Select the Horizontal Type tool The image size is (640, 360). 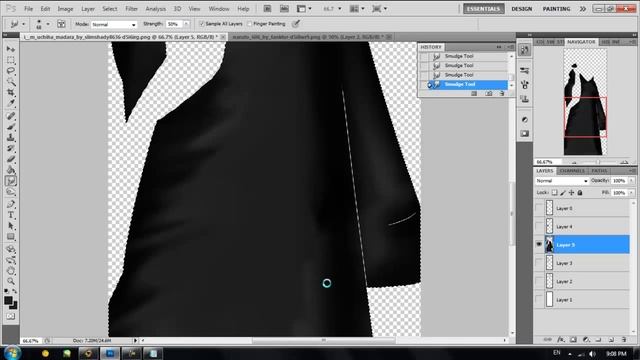(x=11, y=215)
